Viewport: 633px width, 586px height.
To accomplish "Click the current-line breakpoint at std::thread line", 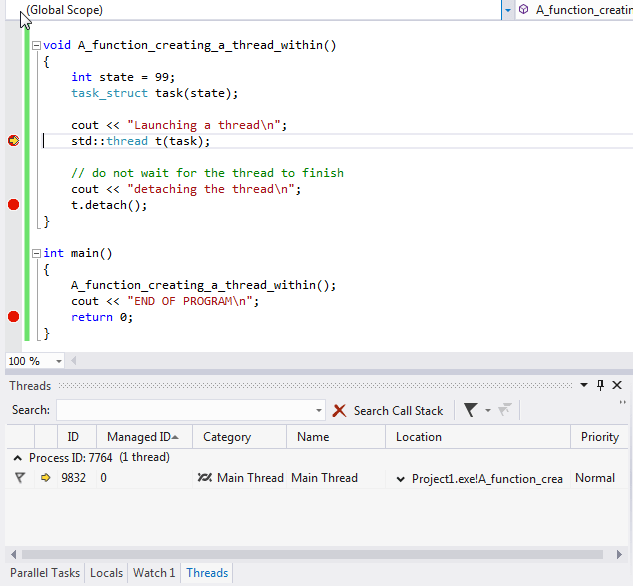I will (x=13, y=141).
